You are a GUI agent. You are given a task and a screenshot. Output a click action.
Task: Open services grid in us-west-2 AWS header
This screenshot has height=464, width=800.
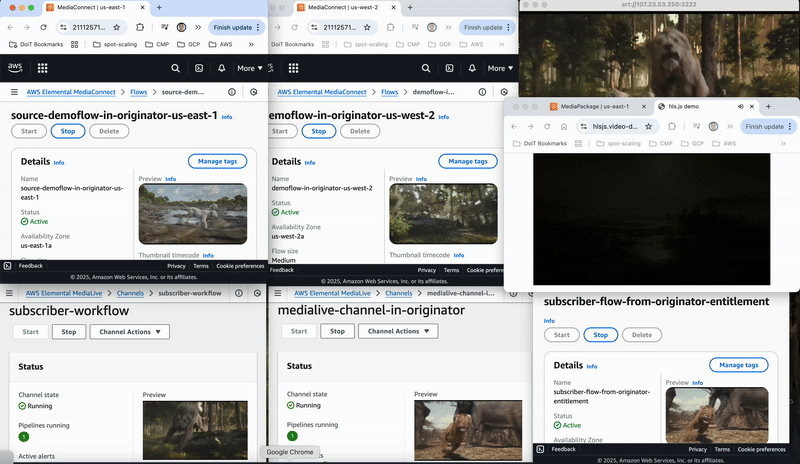tap(293, 68)
